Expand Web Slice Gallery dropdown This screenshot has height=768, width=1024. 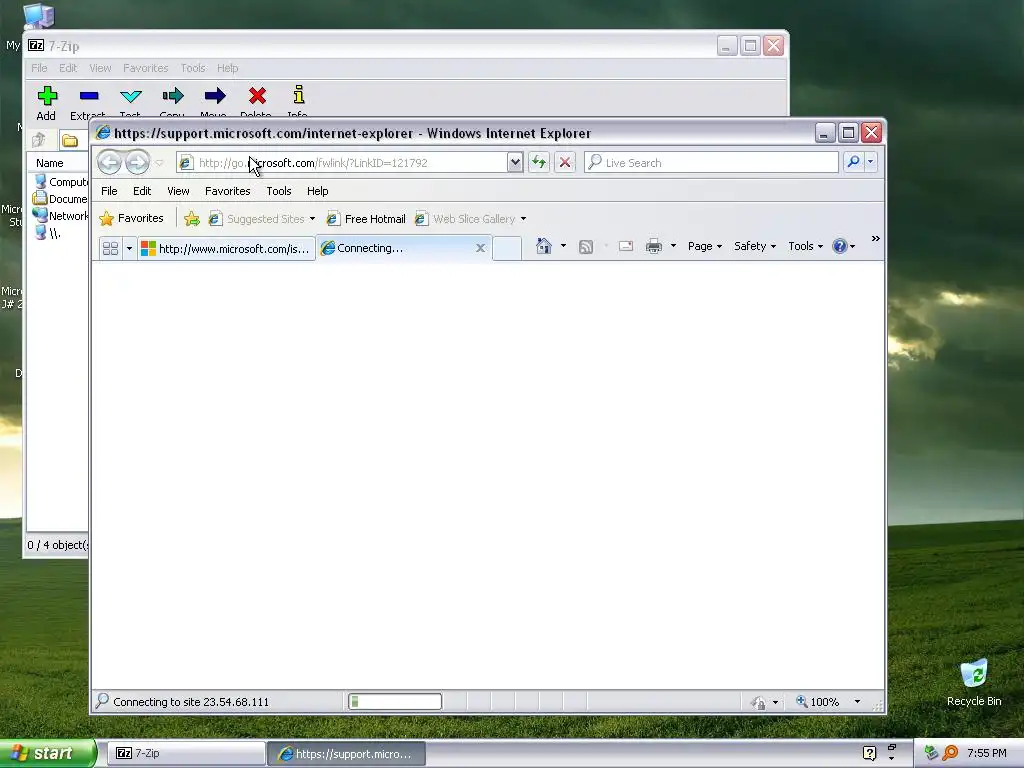tap(523, 219)
